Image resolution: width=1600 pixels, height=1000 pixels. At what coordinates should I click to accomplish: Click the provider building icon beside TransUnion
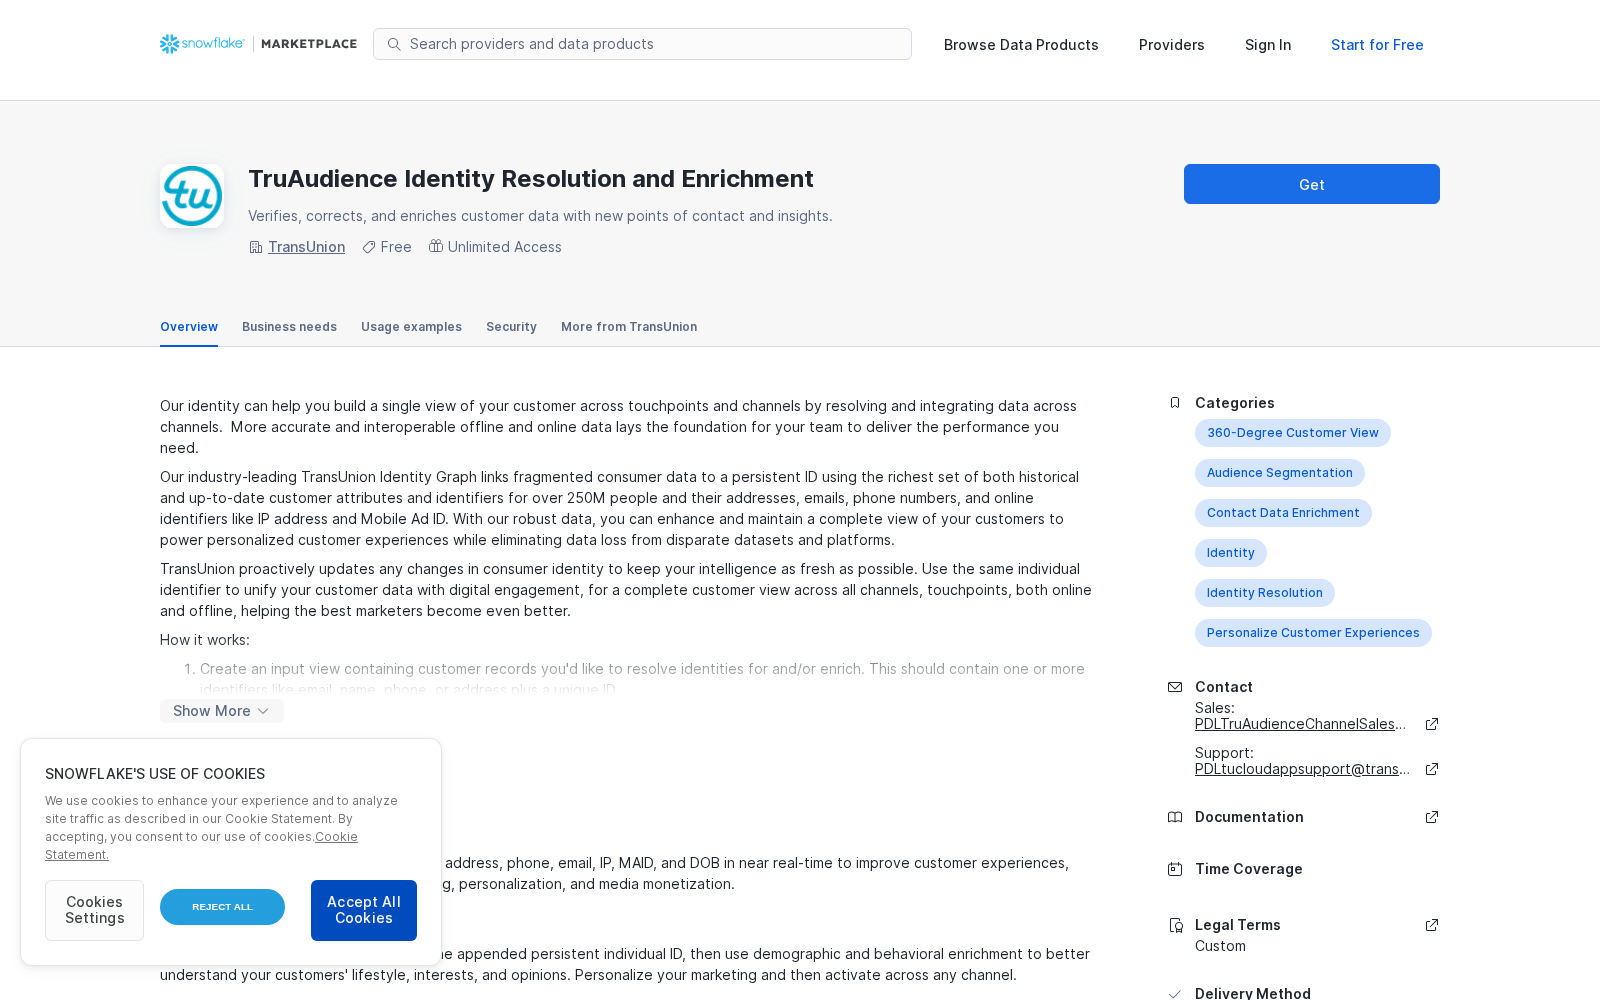[256, 247]
